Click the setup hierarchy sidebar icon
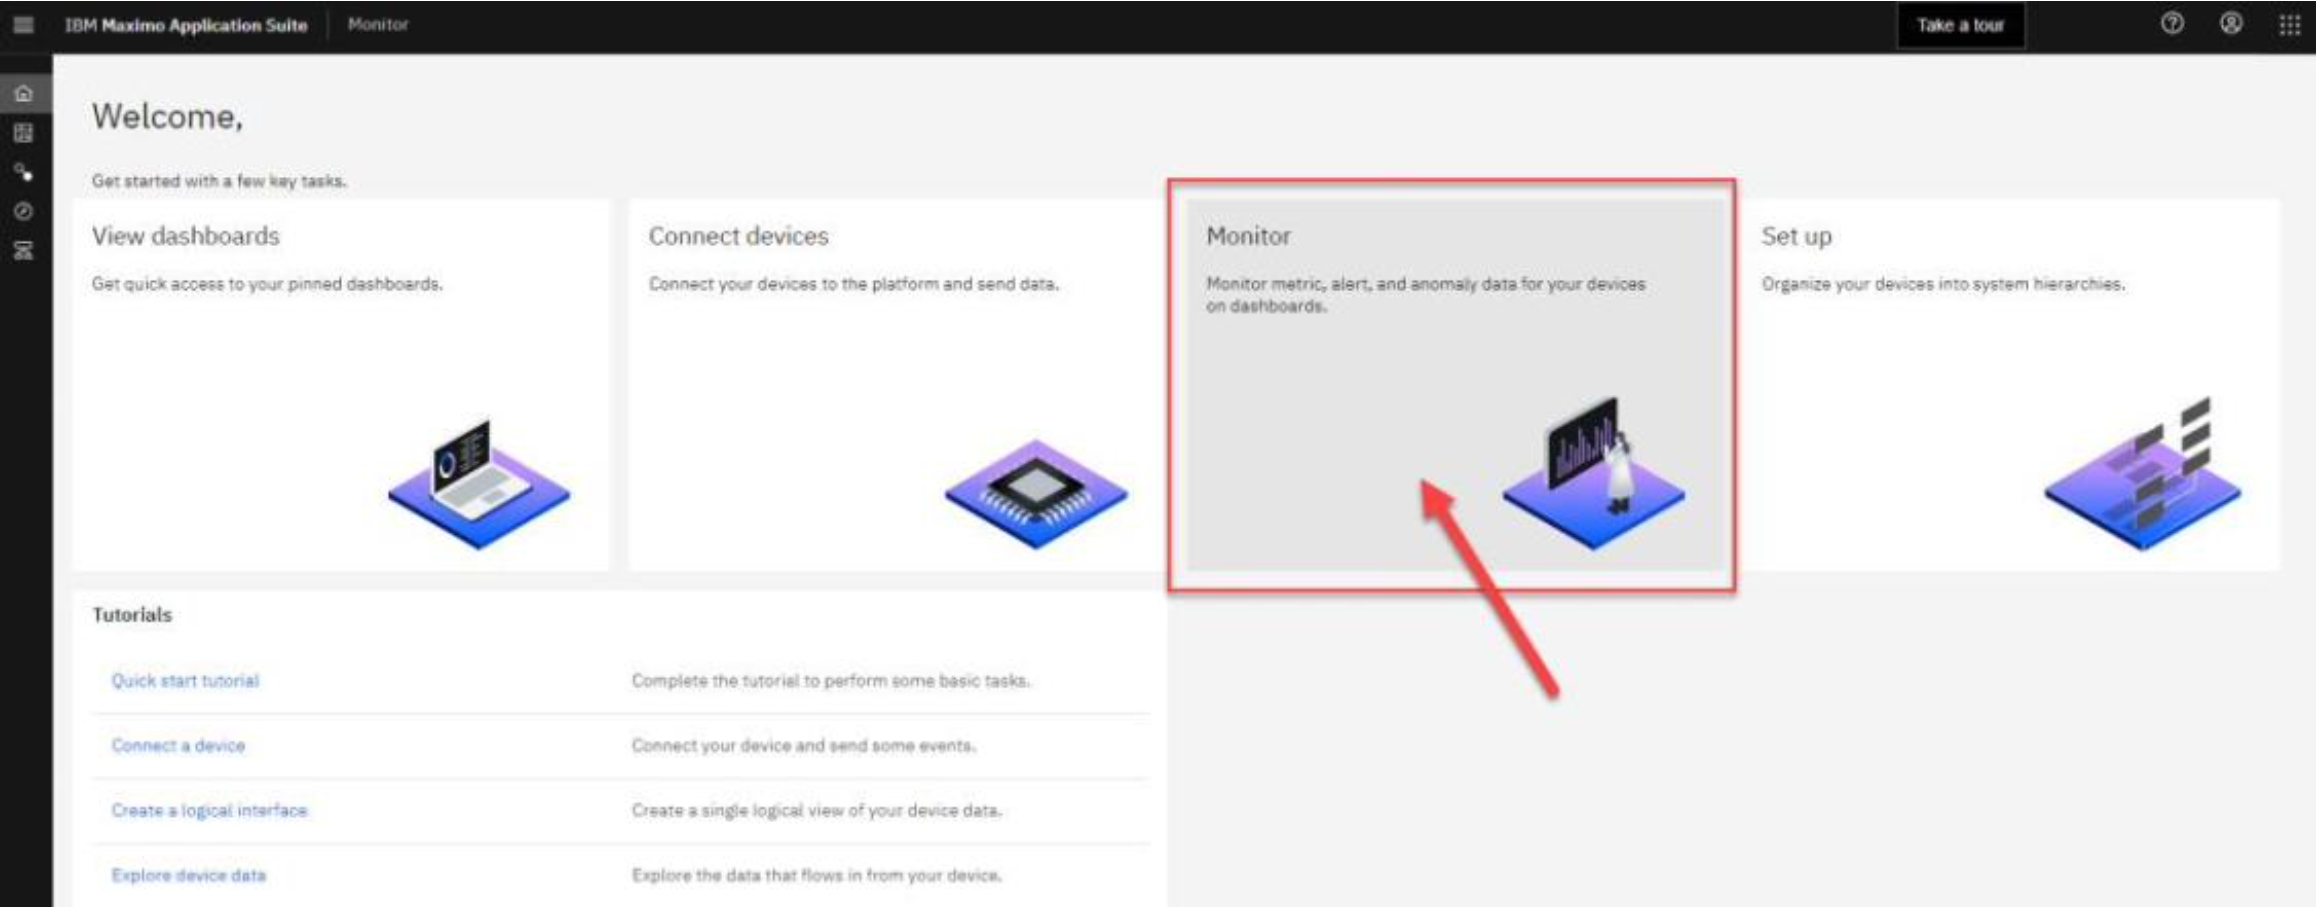Screen dimensions: 2316x908 point(24,250)
